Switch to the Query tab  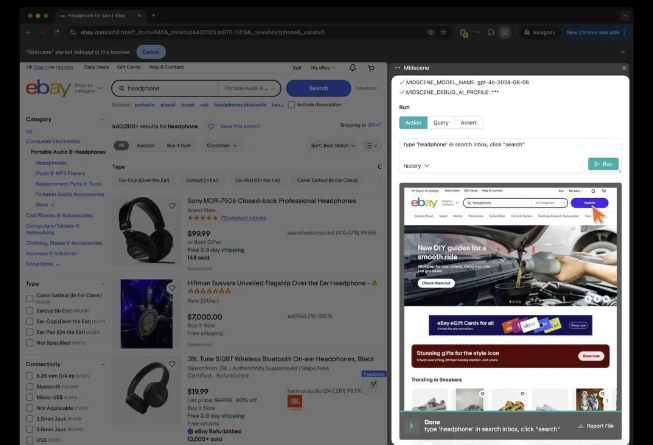[x=441, y=122]
